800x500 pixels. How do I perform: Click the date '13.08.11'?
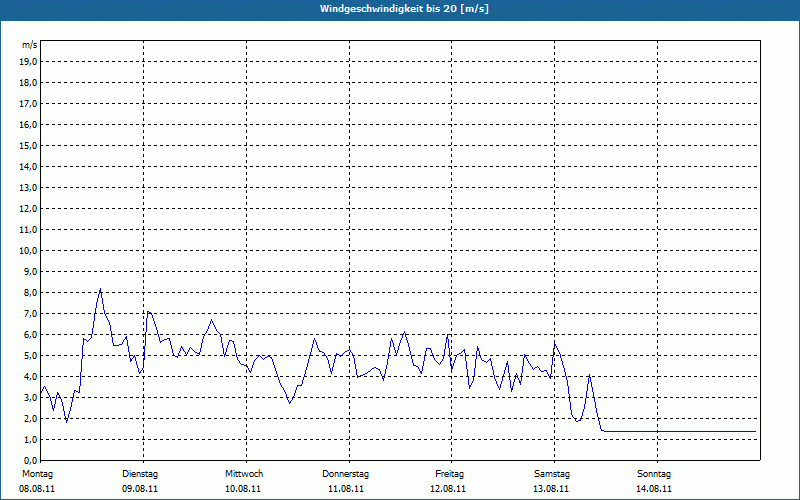coord(551,489)
